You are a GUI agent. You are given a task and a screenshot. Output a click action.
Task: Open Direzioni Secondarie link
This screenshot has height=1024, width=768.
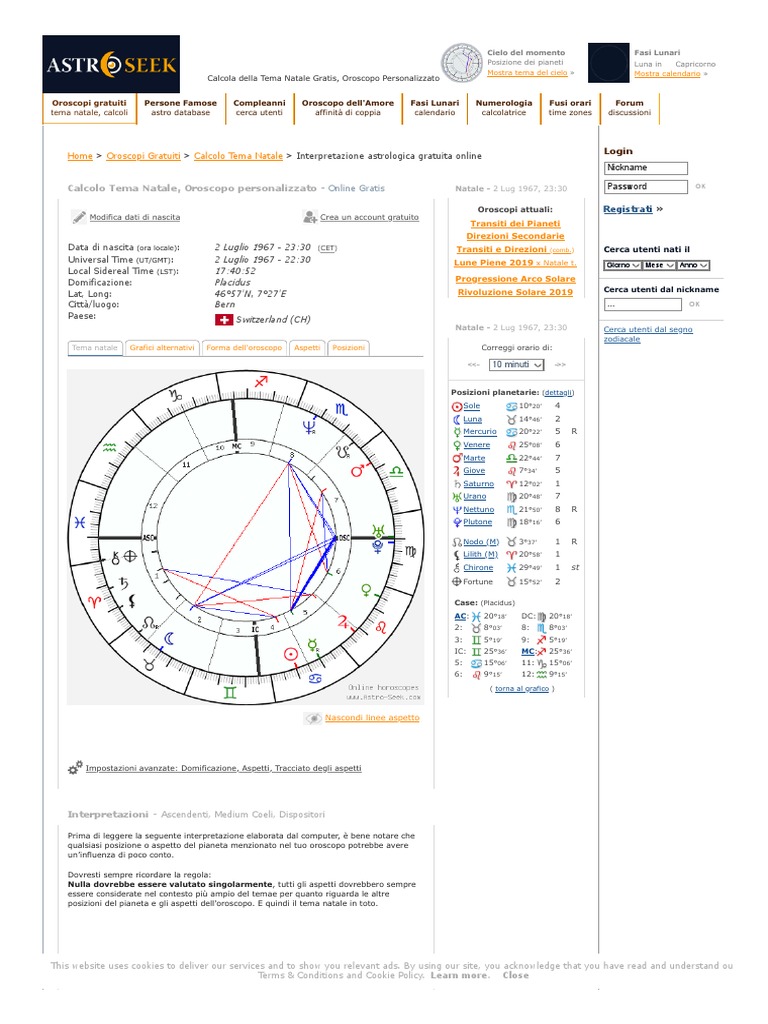[515, 236]
